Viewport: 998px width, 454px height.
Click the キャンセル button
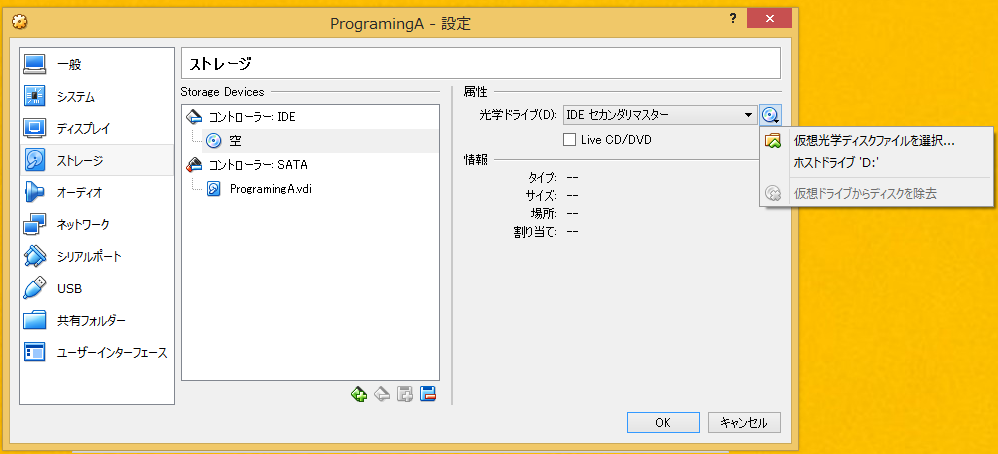(744, 423)
